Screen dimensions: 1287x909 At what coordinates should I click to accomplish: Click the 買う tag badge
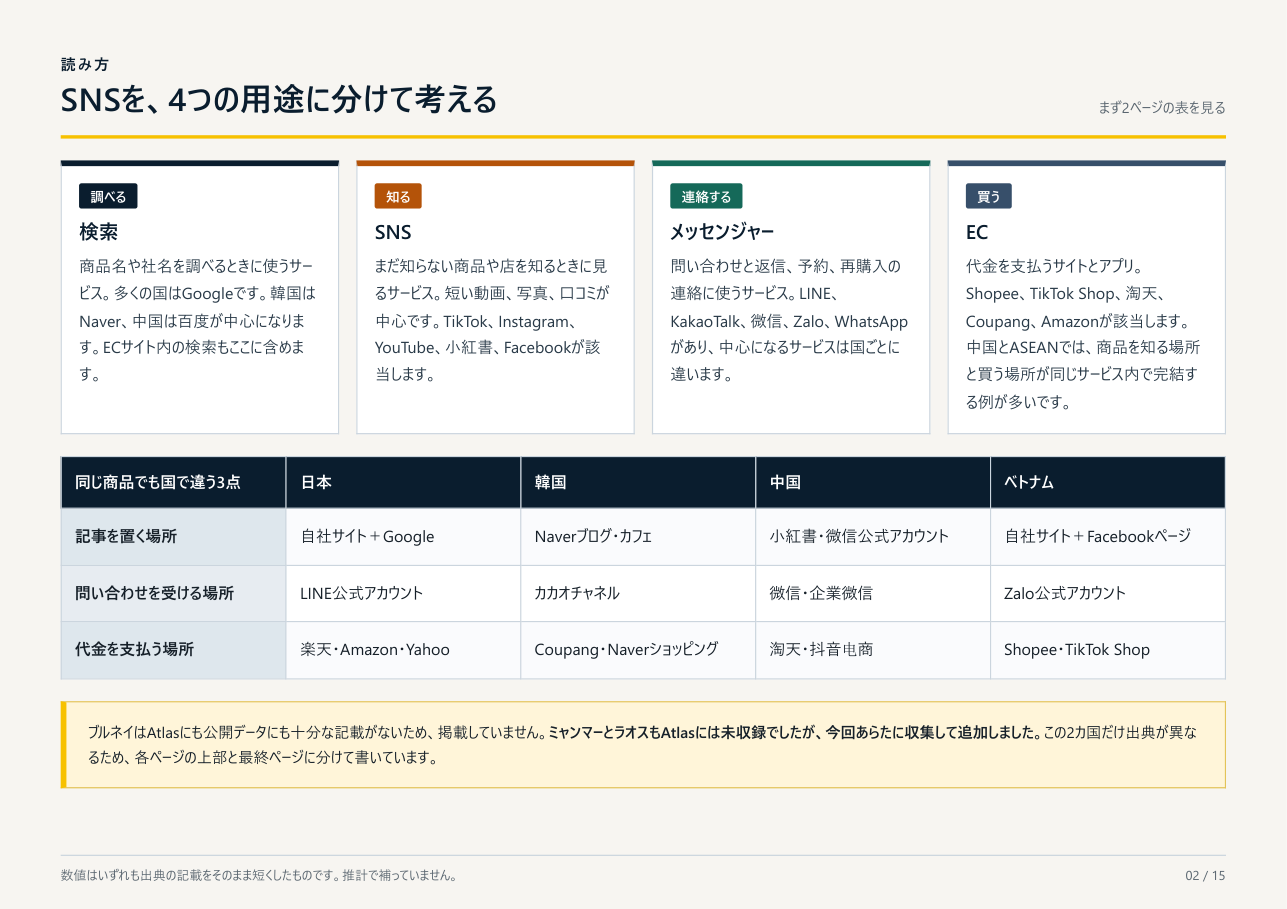click(989, 196)
